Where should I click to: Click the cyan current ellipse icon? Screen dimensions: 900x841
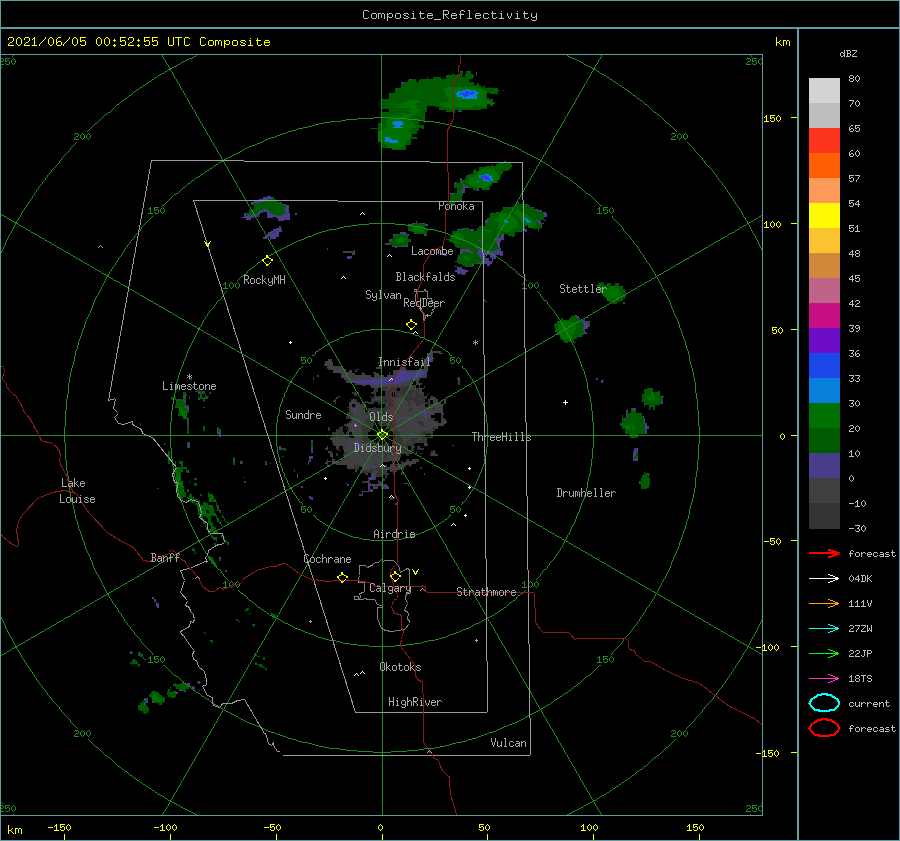824,703
